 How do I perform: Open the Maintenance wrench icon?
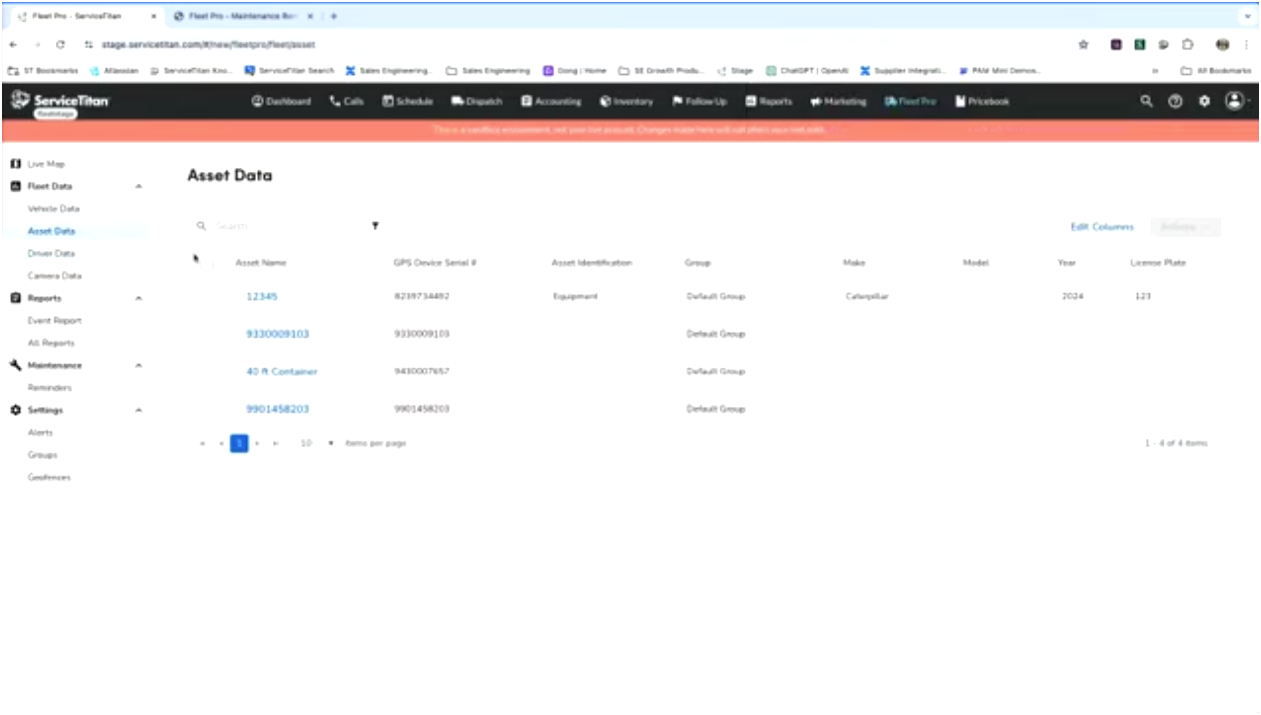pyautogui.click(x=14, y=365)
